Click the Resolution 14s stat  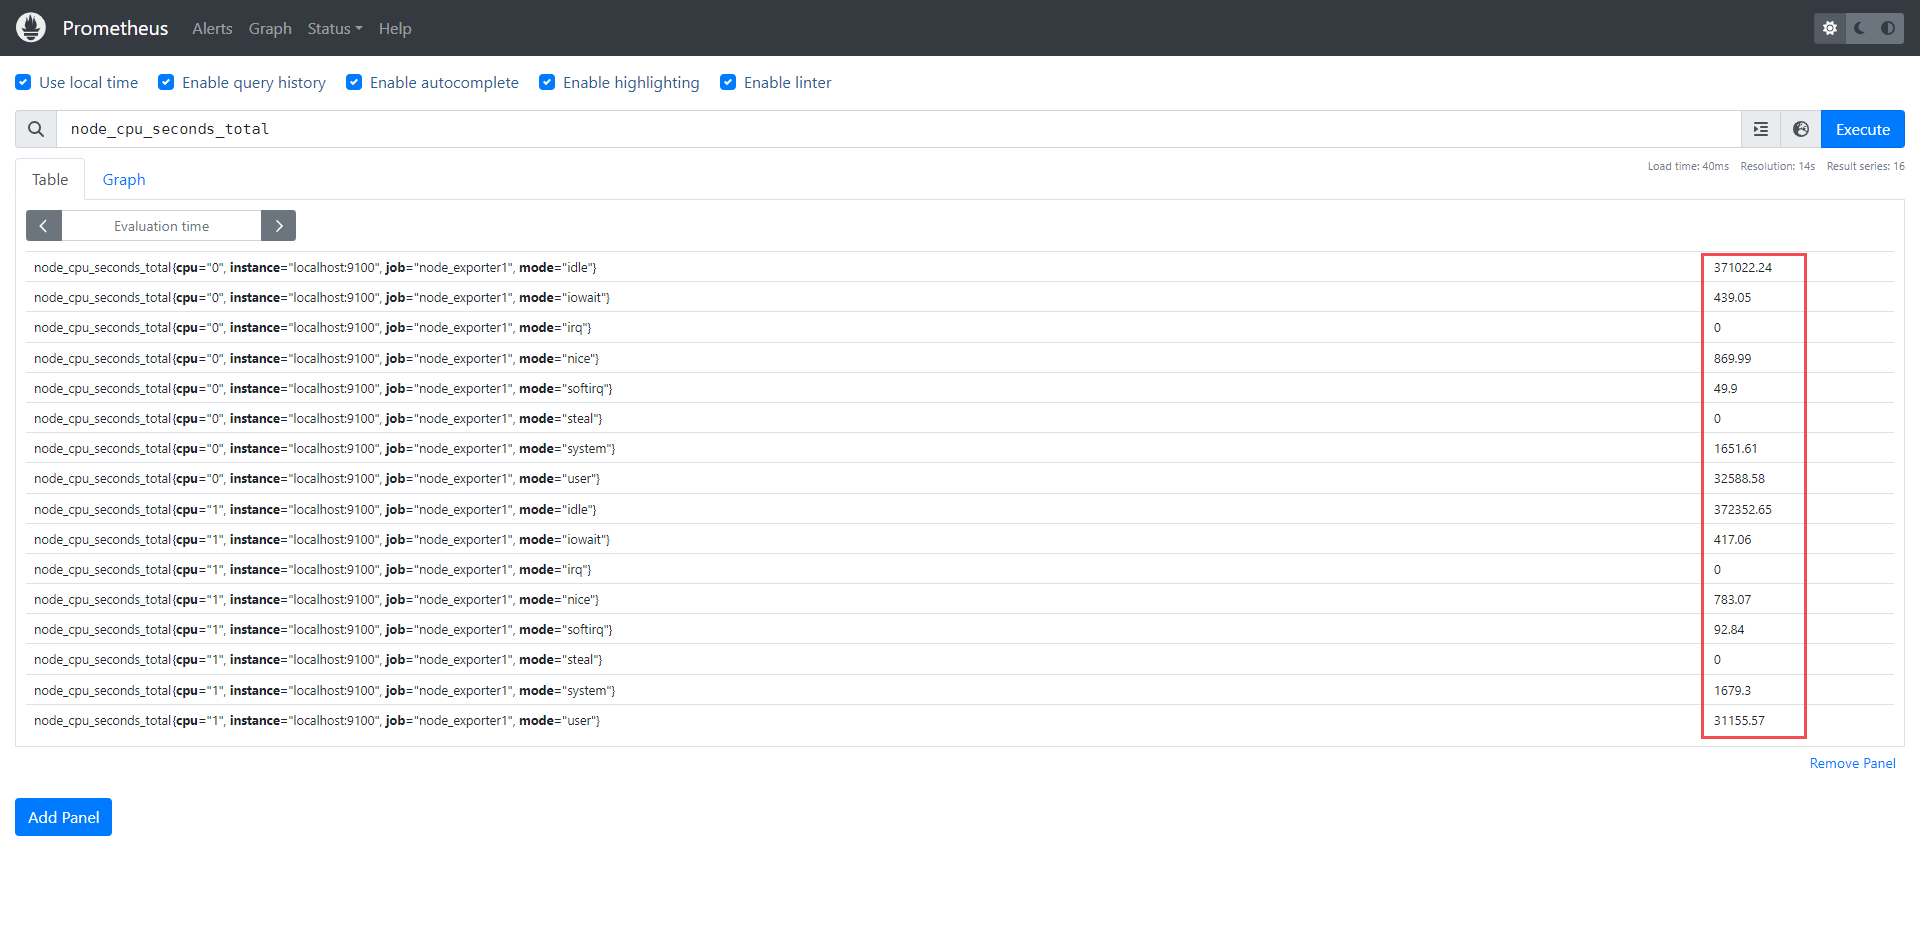(x=1777, y=166)
